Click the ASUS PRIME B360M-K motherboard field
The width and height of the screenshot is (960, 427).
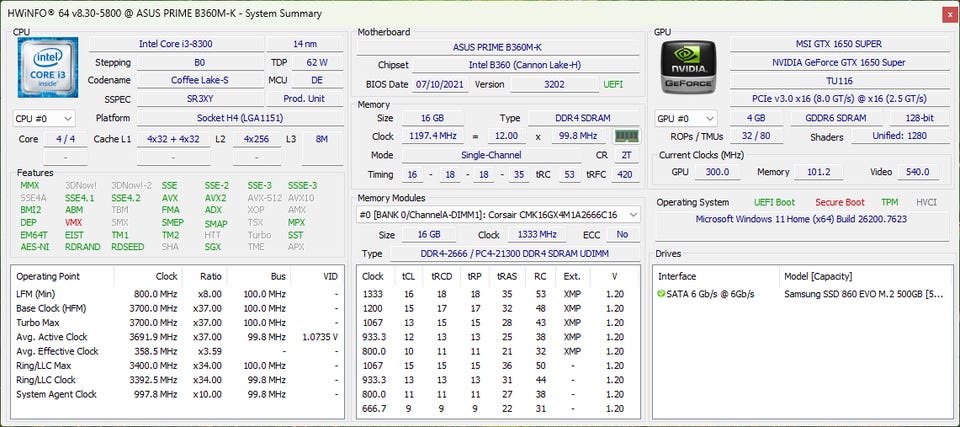click(499, 47)
